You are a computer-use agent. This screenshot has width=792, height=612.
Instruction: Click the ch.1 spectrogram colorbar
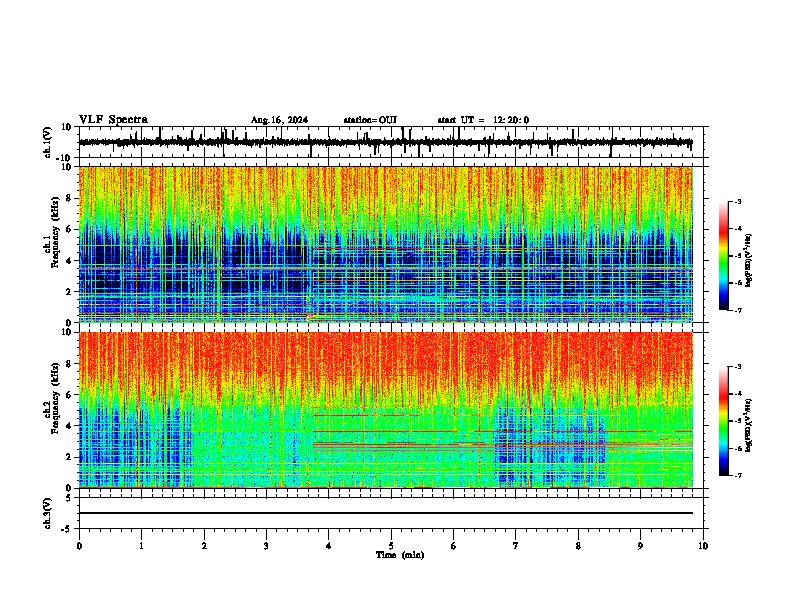724,256
